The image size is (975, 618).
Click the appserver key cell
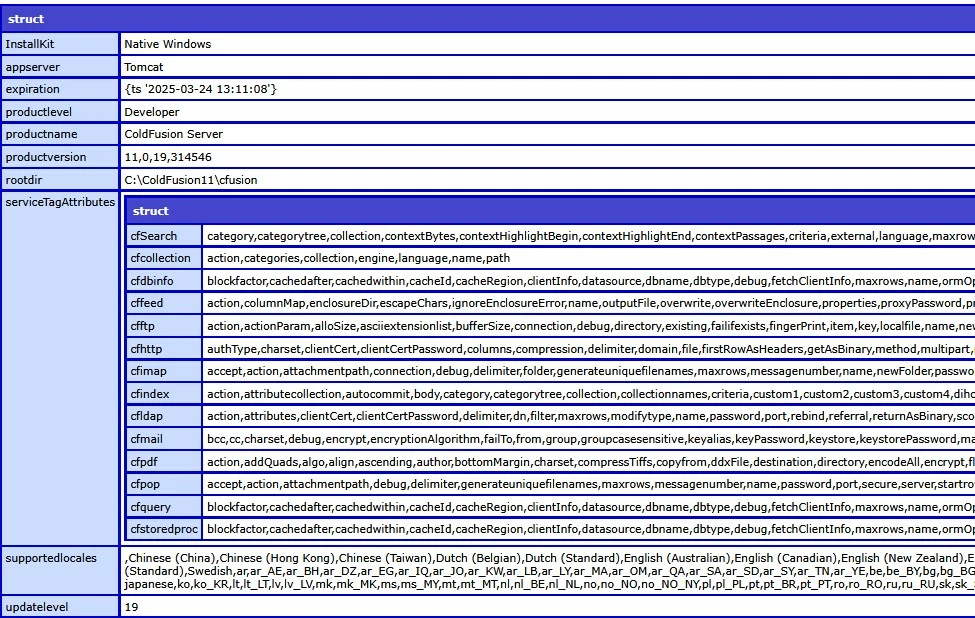coord(60,67)
